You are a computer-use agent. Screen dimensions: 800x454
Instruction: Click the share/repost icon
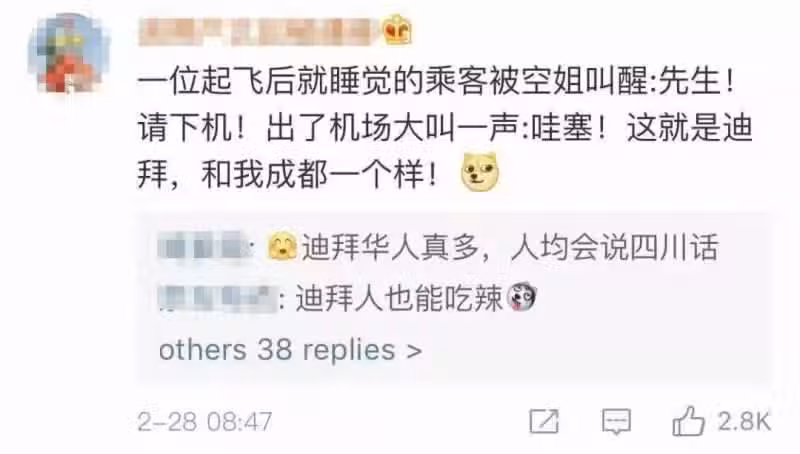click(x=544, y=421)
